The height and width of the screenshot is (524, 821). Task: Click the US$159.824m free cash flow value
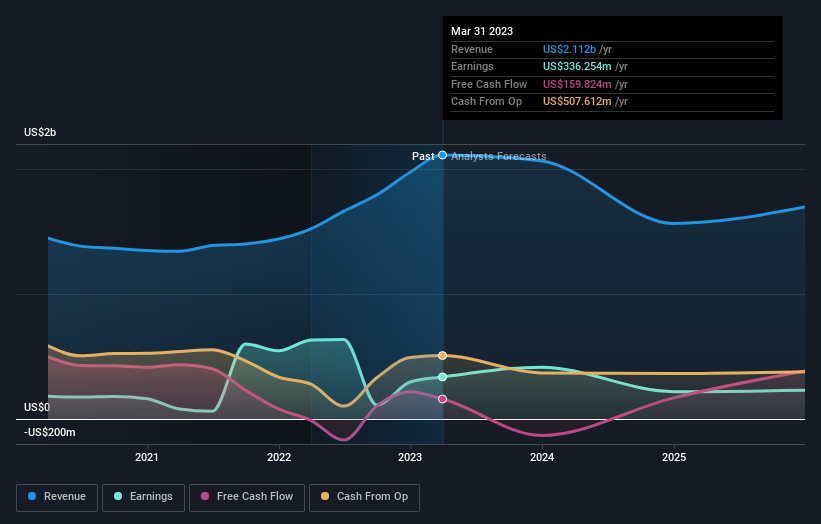(577, 84)
